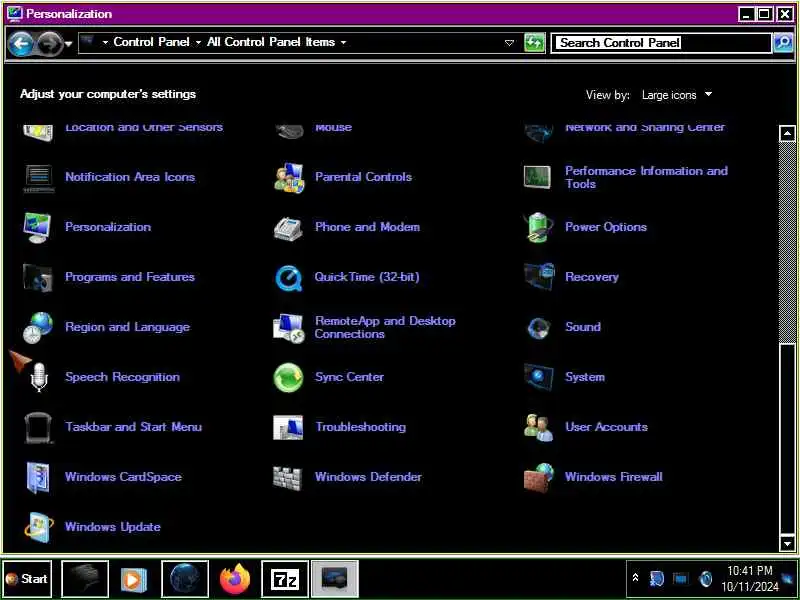Open the globe taskbar icon
Viewport: 800px width, 600px height.
point(185,579)
